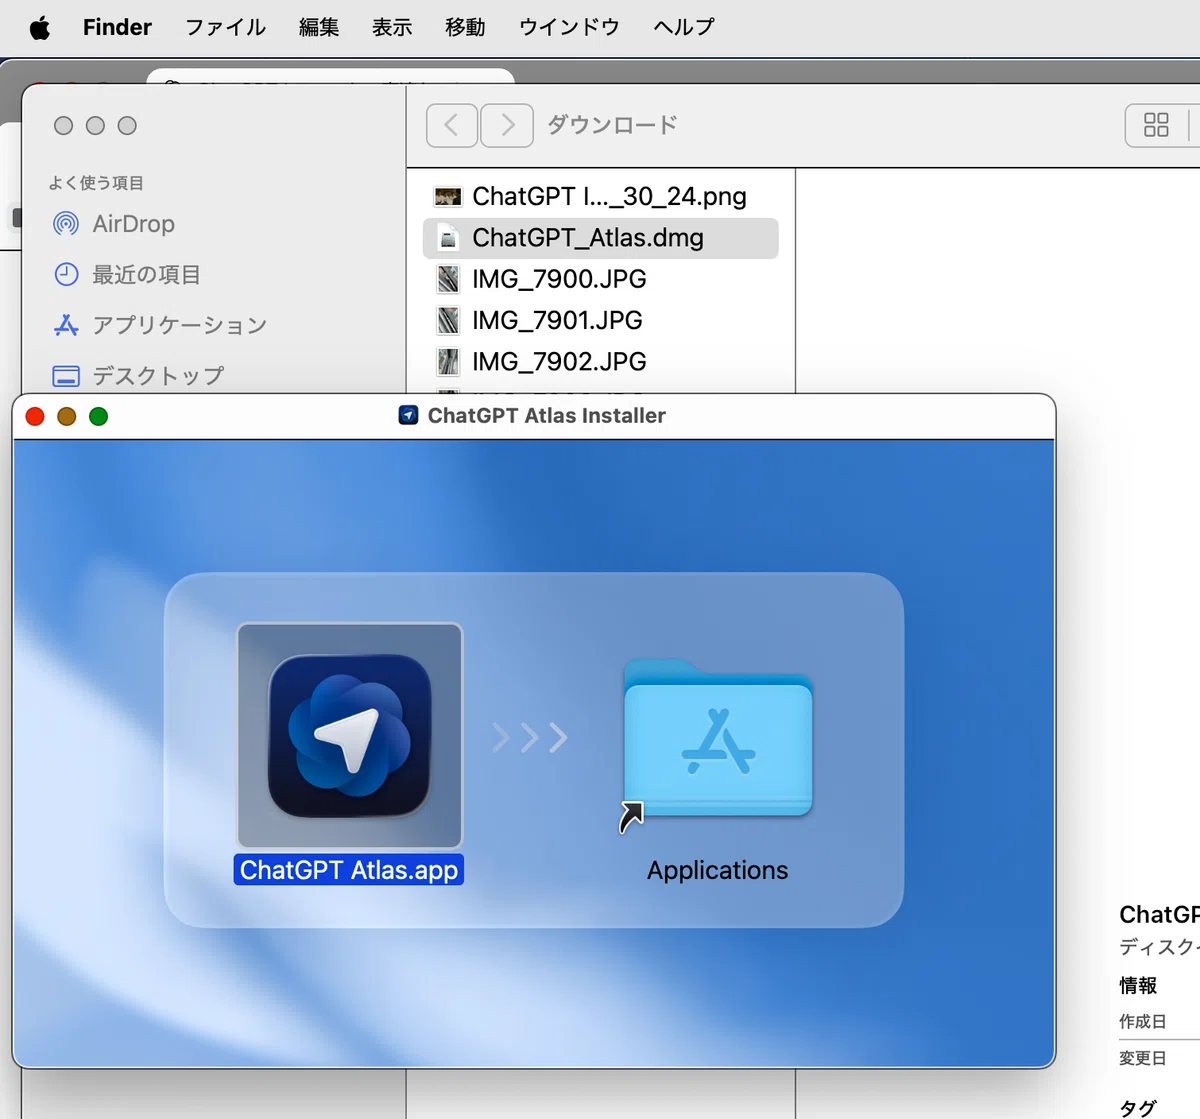Click the Applications label text
The image size is (1200, 1119).
[718, 870]
